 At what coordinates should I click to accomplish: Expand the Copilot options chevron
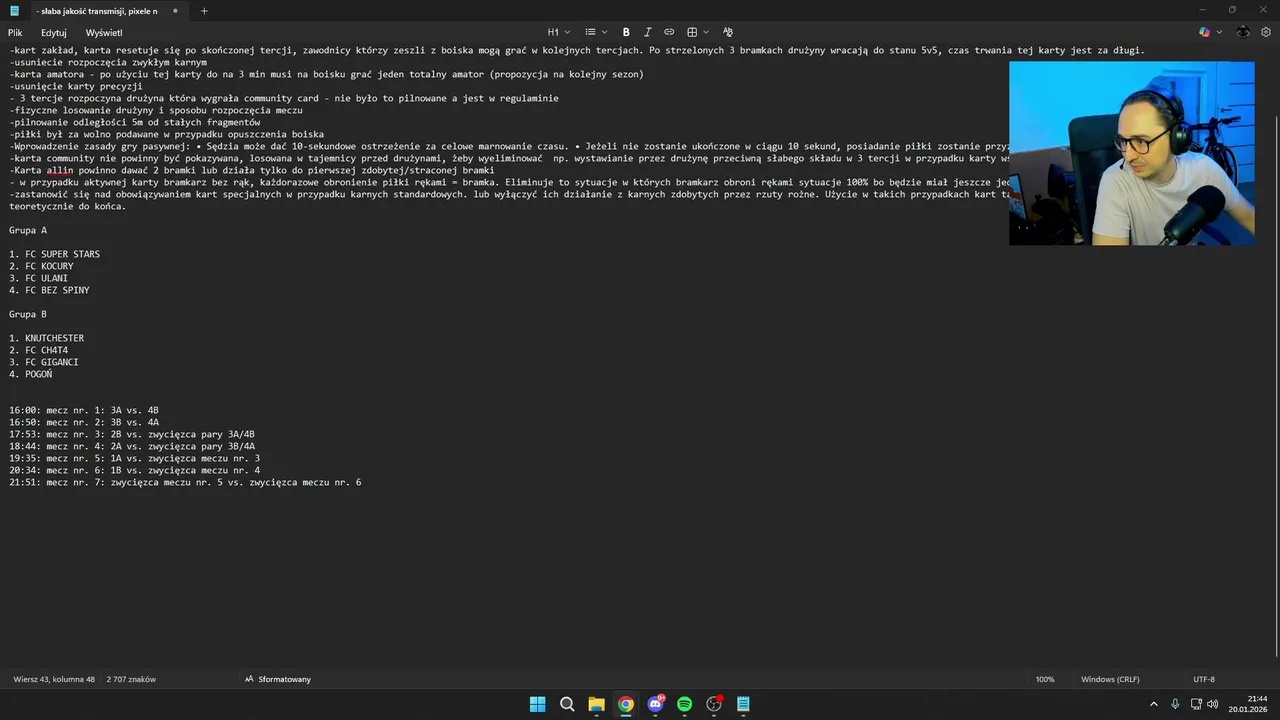click(1219, 32)
